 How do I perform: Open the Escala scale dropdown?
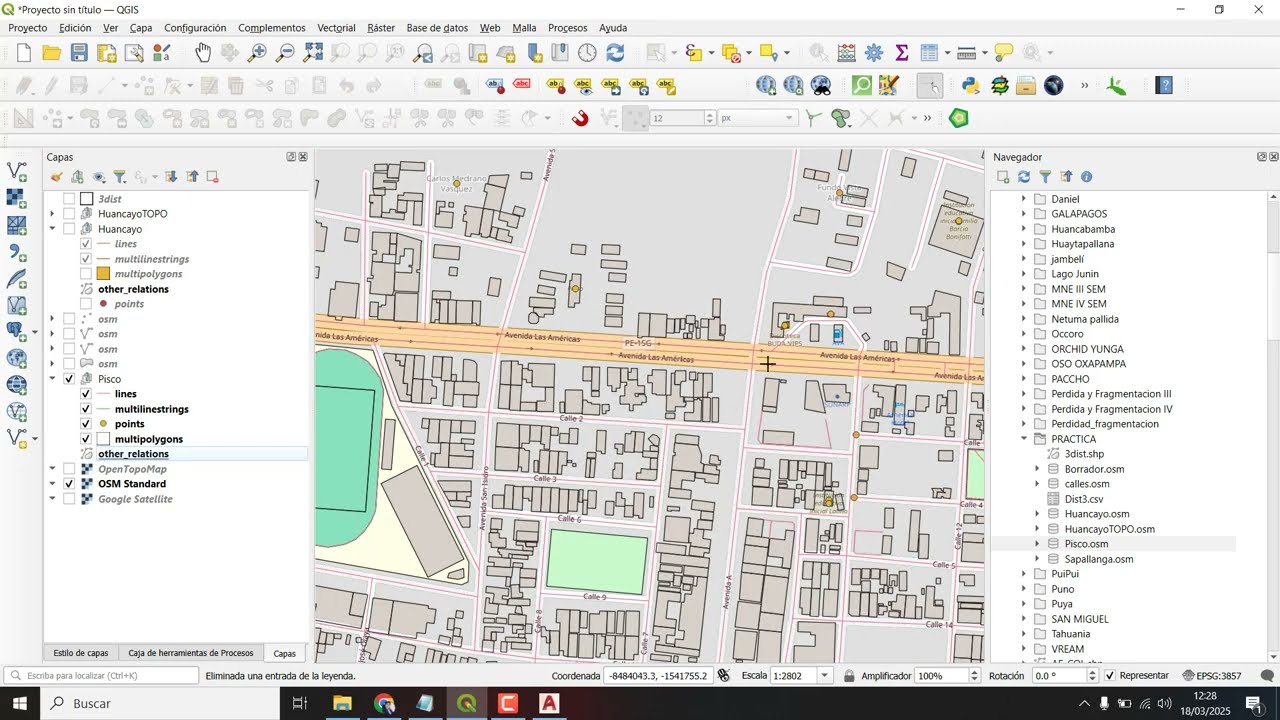[x=825, y=676]
